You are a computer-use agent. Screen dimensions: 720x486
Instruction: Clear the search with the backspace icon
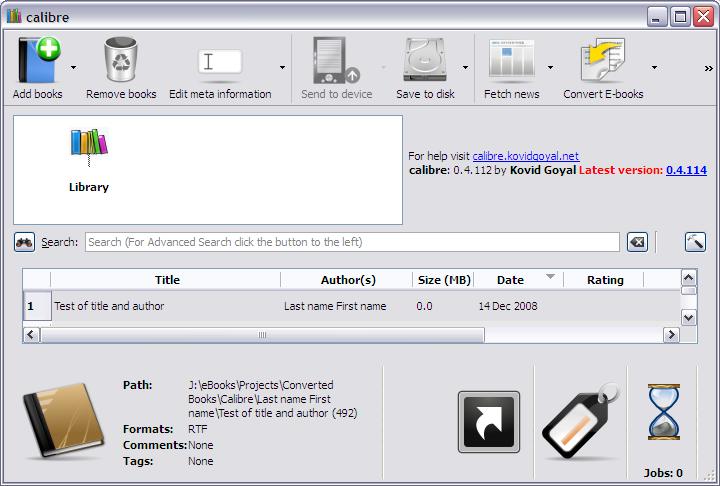pyautogui.click(x=637, y=242)
